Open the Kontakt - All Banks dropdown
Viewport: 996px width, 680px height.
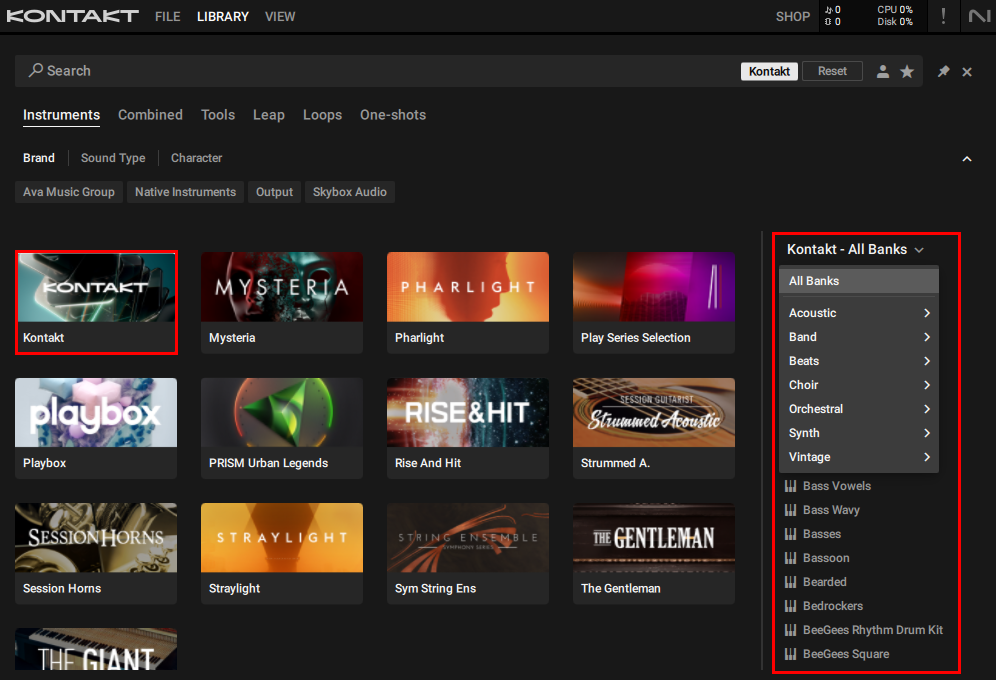(855, 250)
